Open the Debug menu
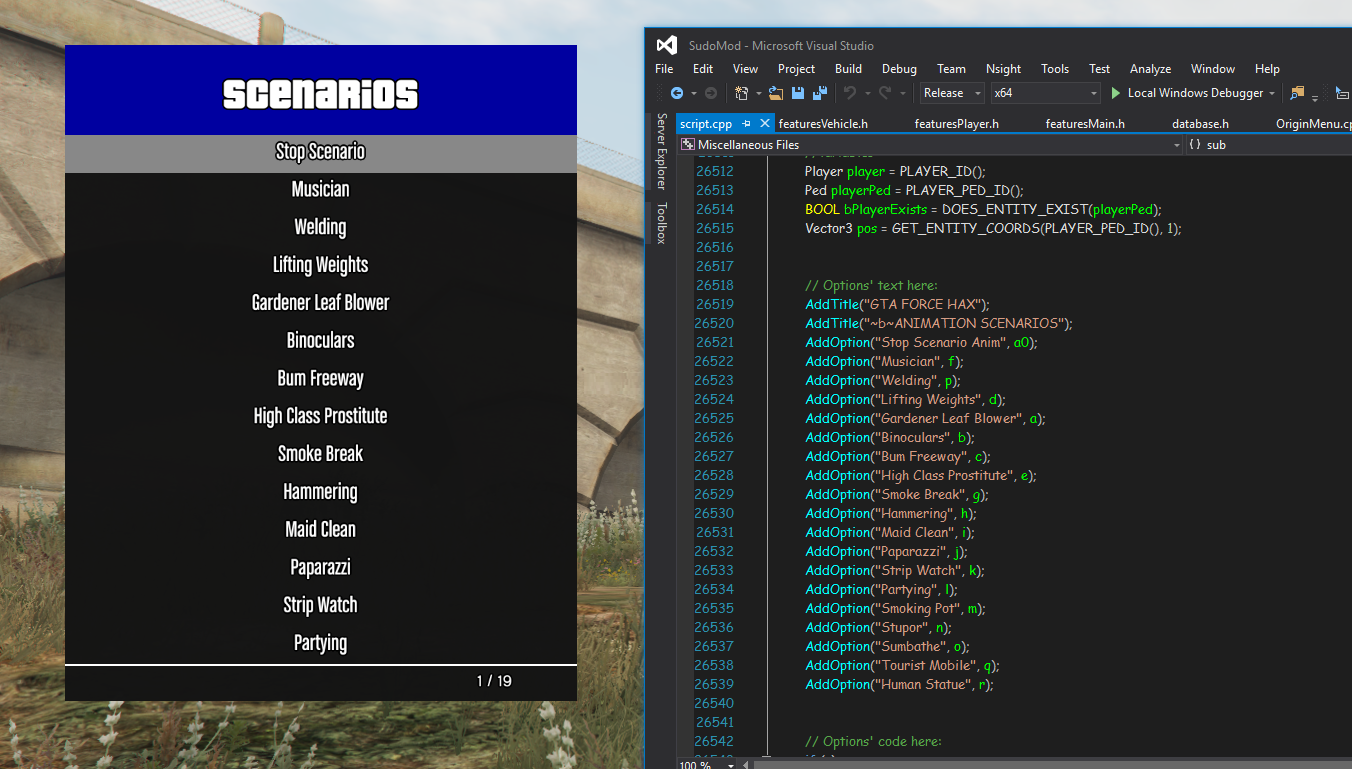The height and width of the screenshot is (769, 1352). point(899,69)
